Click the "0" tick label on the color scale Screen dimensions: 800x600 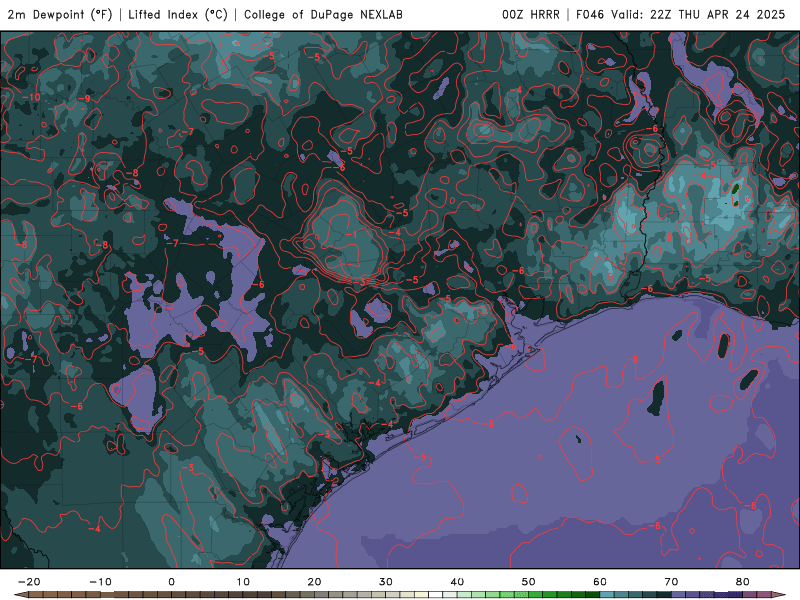pyautogui.click(x=171, y=582)
